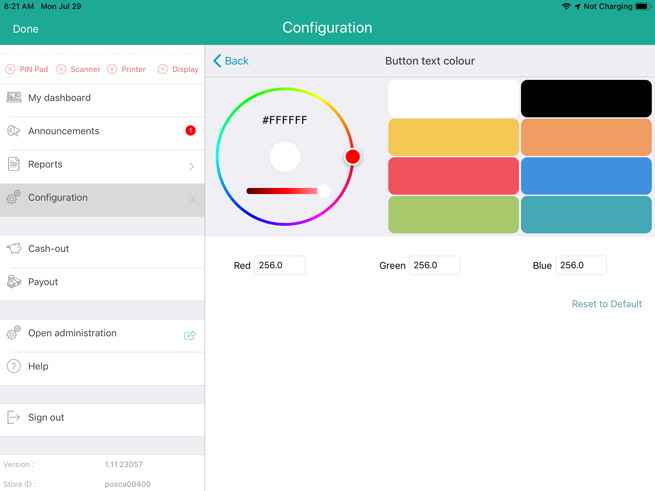
Task: Click the Wi-Fi icon in status bar
Action: tap(566, 6)
